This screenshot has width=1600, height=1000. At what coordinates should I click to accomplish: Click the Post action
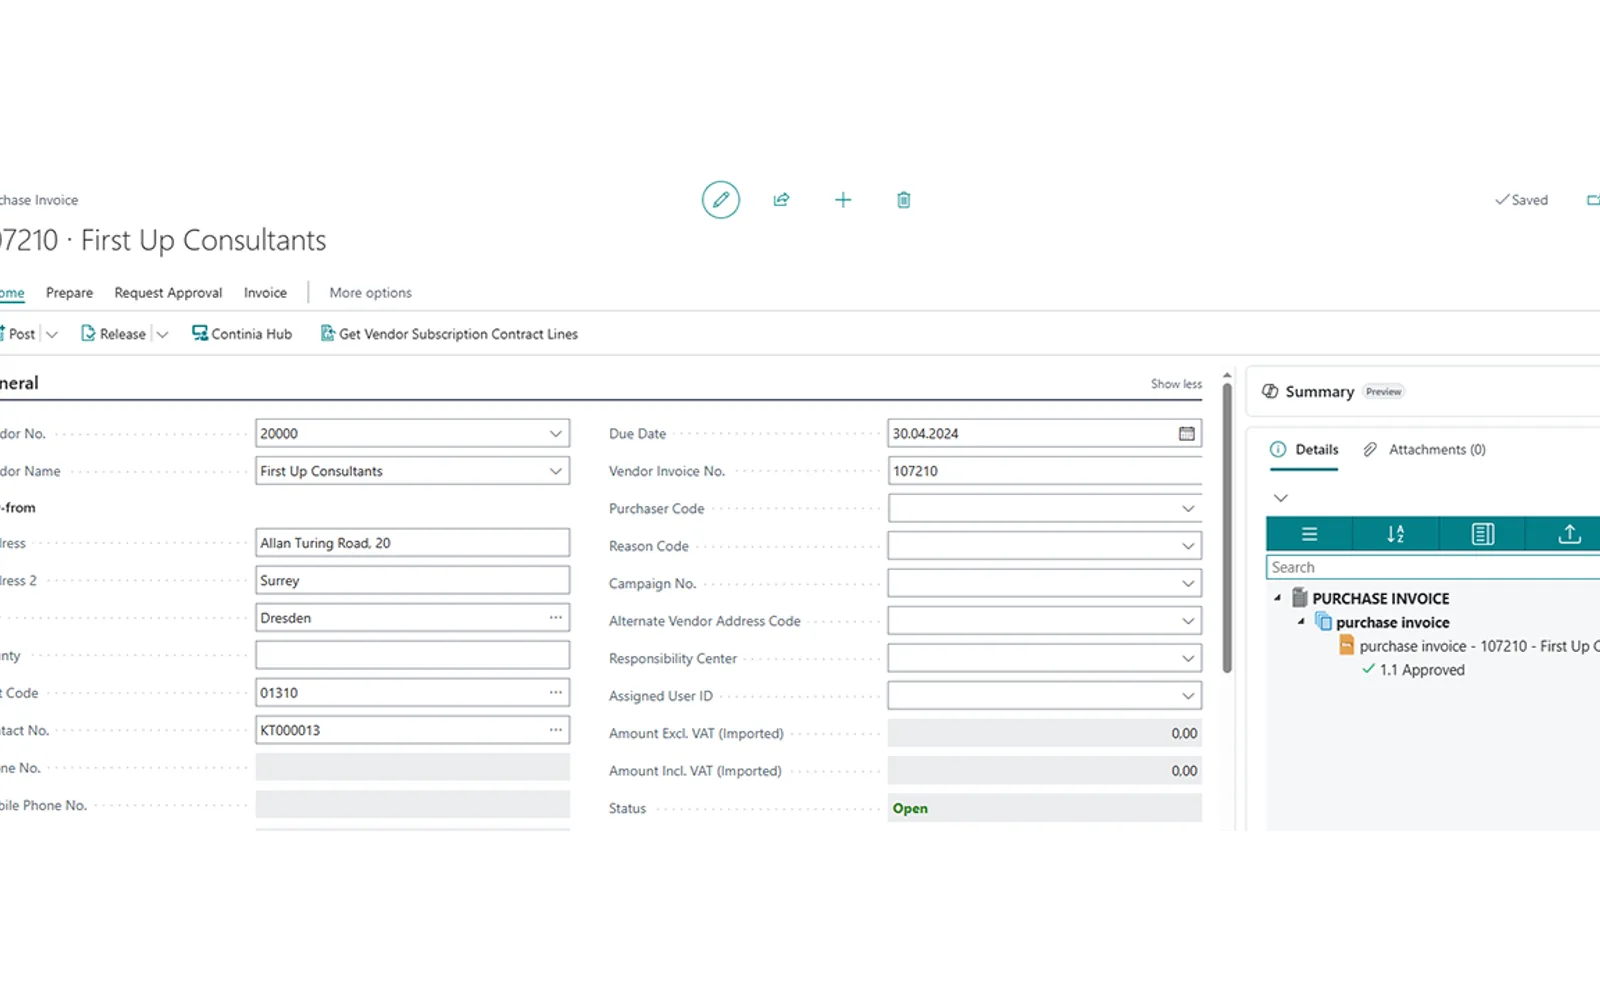click(19, 334)
